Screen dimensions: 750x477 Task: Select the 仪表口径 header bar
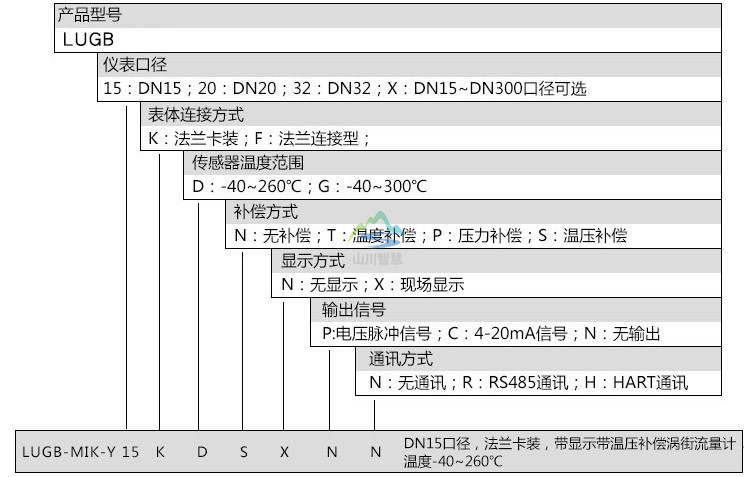click(410, 65)
